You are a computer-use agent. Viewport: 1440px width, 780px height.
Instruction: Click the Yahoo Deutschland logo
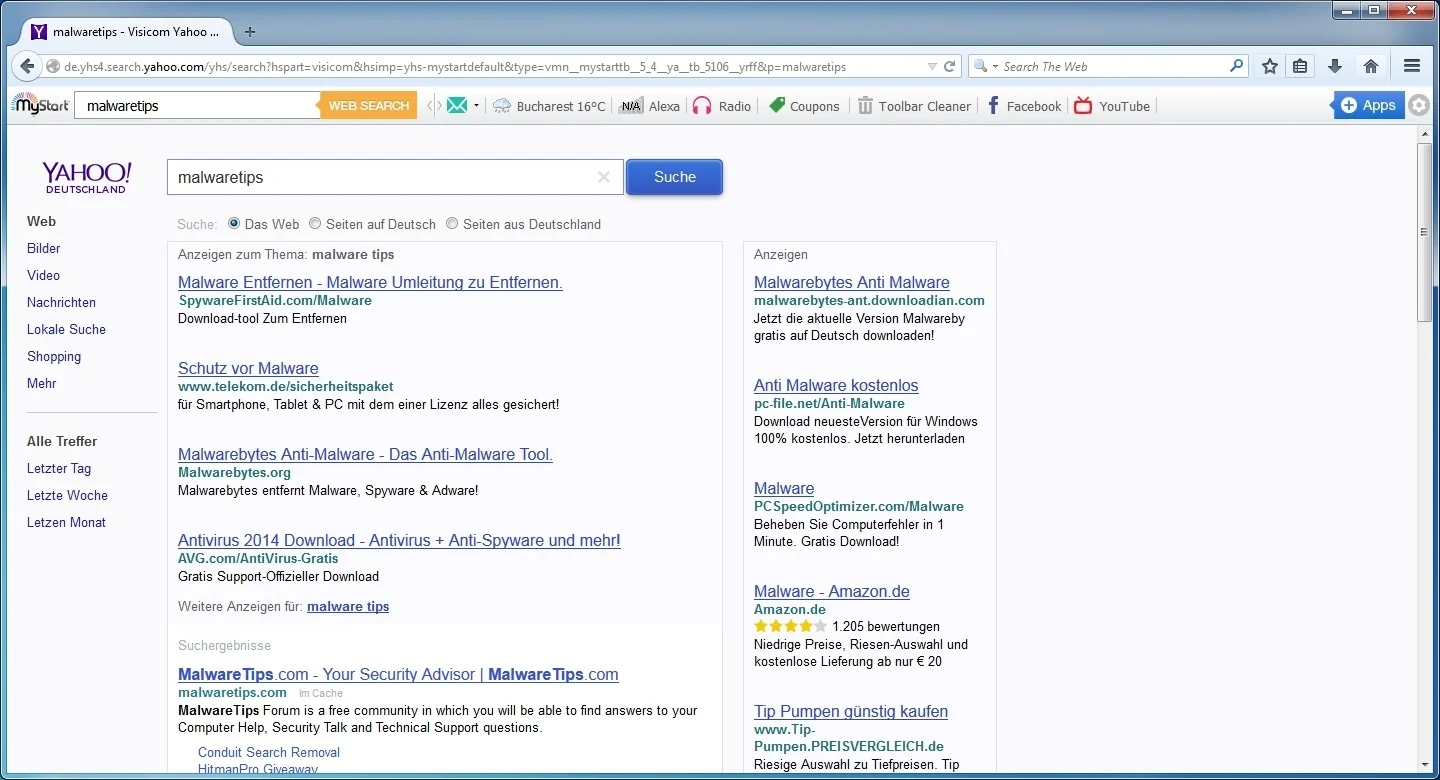[x=87, y=177]
